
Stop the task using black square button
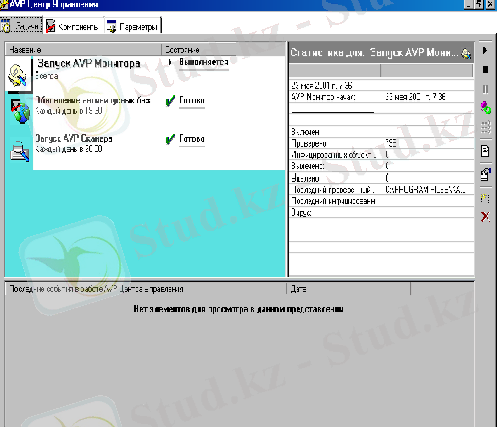pos(485,69)
